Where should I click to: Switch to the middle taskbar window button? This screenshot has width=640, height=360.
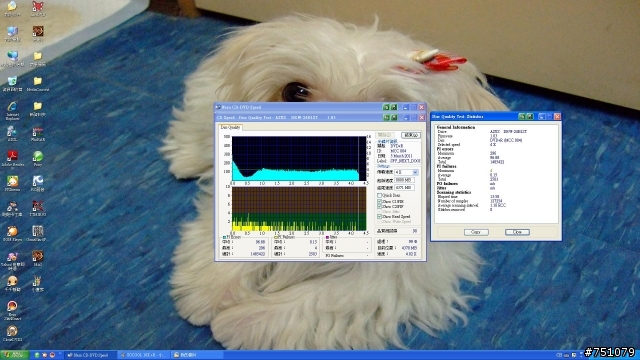[143, 355]
